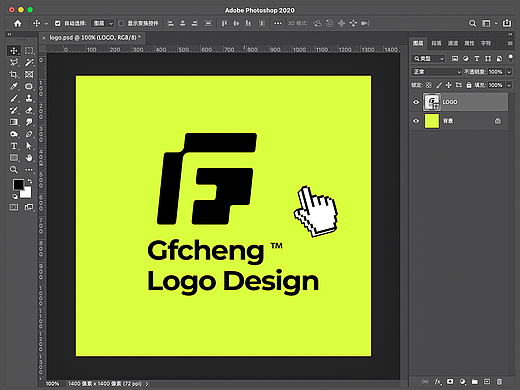Hide the LOGO layer with its eye icon
The image size is (520, 390).
coord(416,102)
